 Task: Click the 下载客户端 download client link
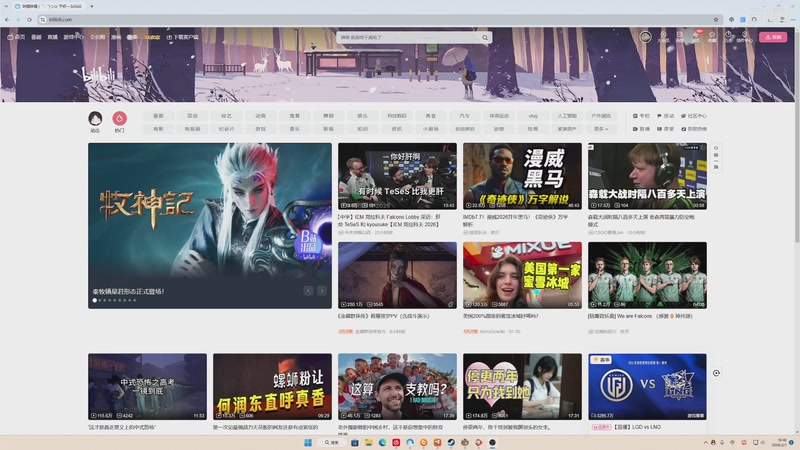pos(183,37)
